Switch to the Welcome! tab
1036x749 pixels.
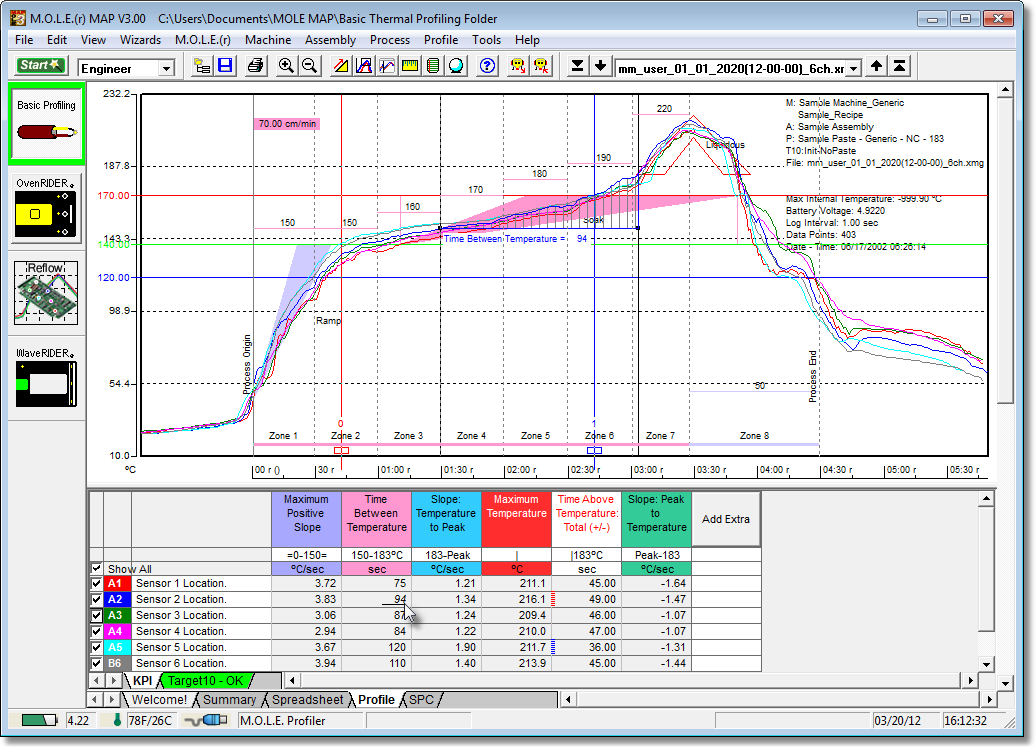(x=159, y=699)
